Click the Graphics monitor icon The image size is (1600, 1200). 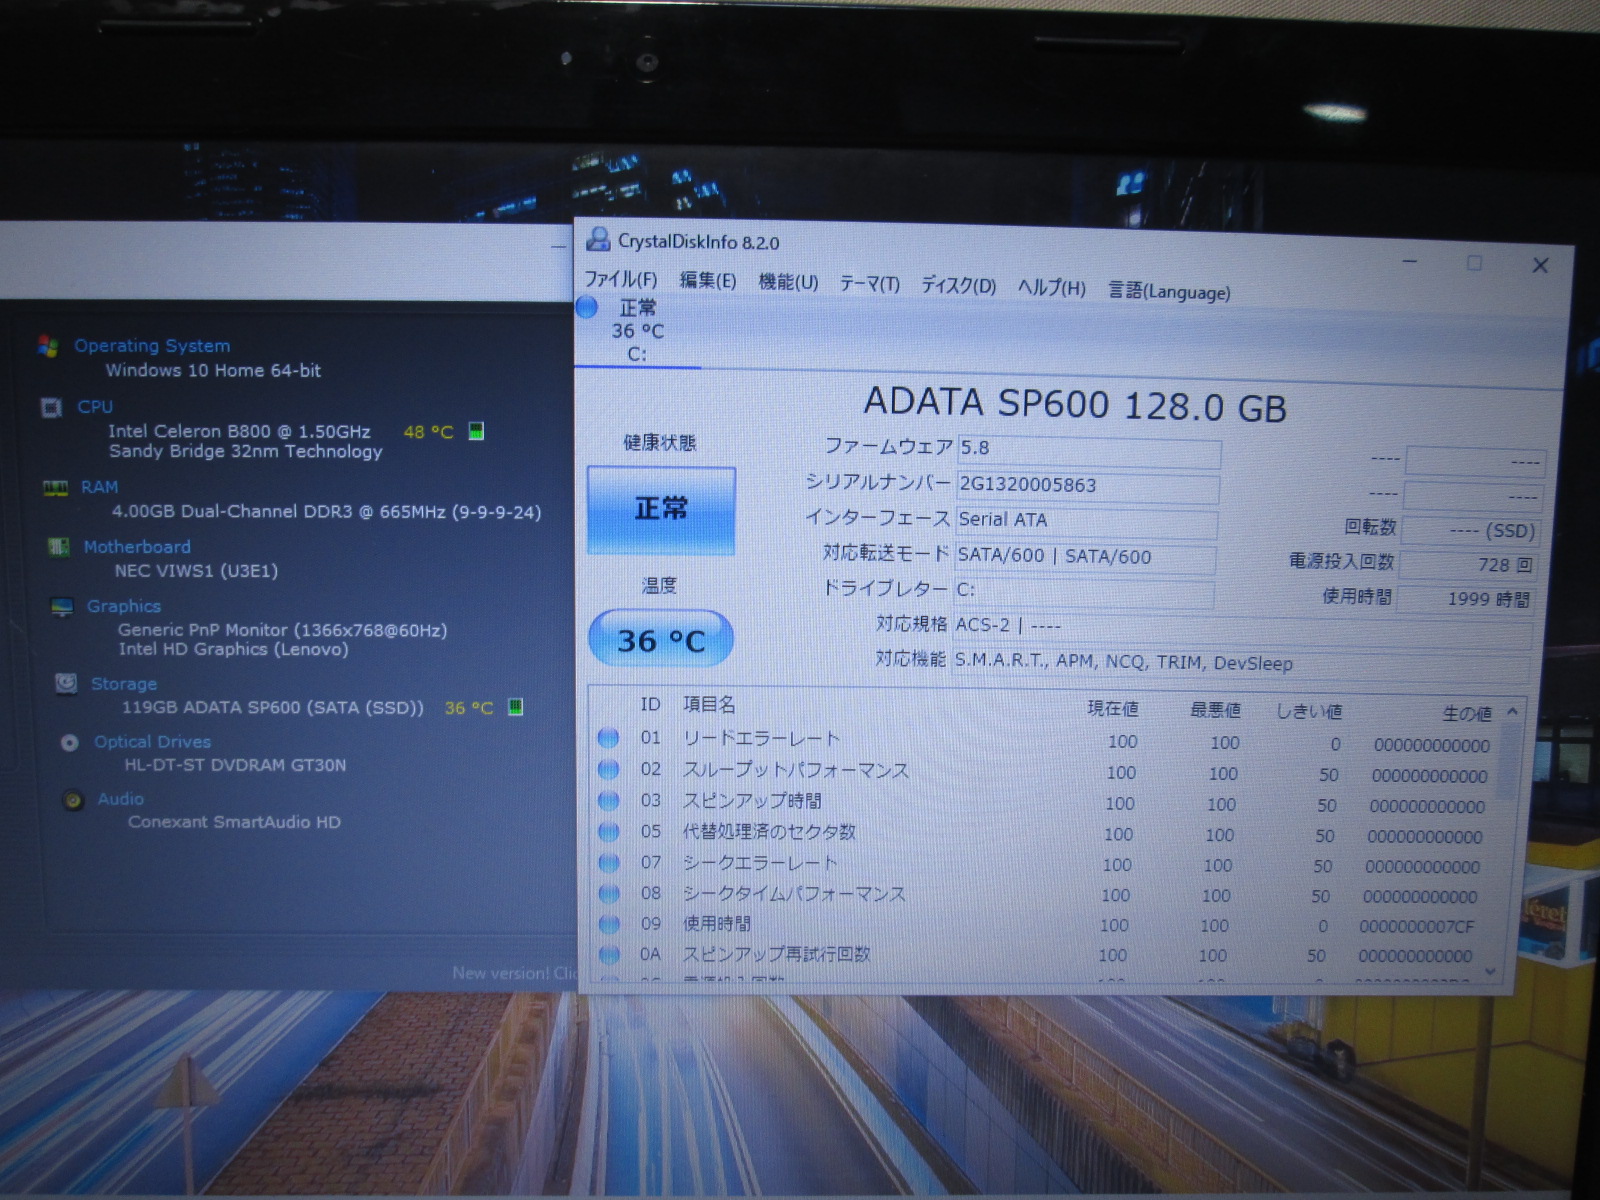(x=62, y=607)
